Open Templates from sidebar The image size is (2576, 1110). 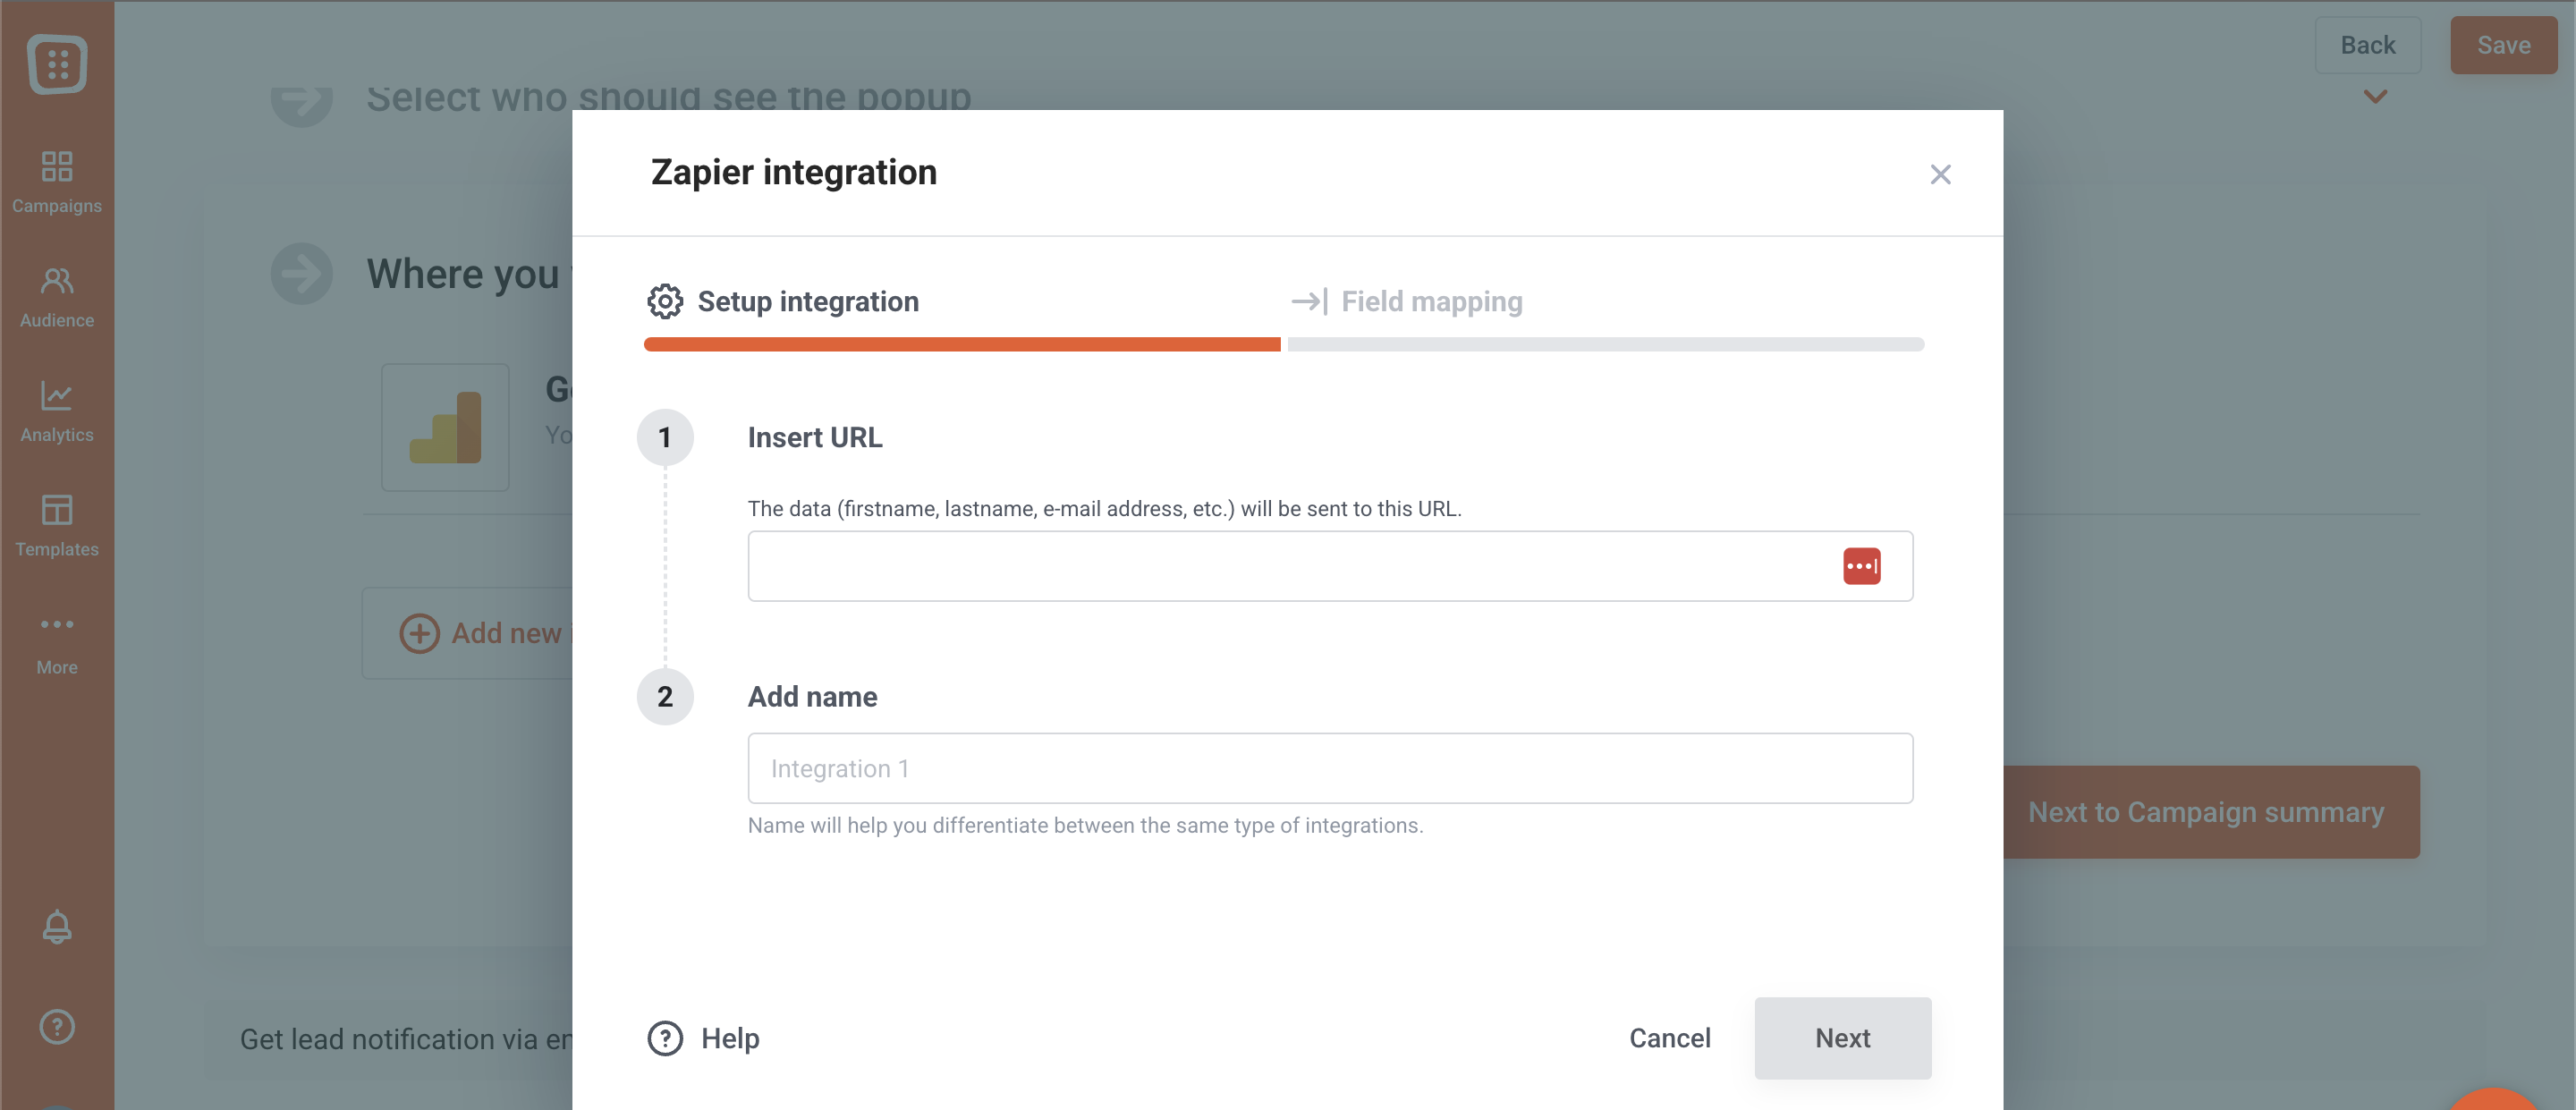click(57, 525)
